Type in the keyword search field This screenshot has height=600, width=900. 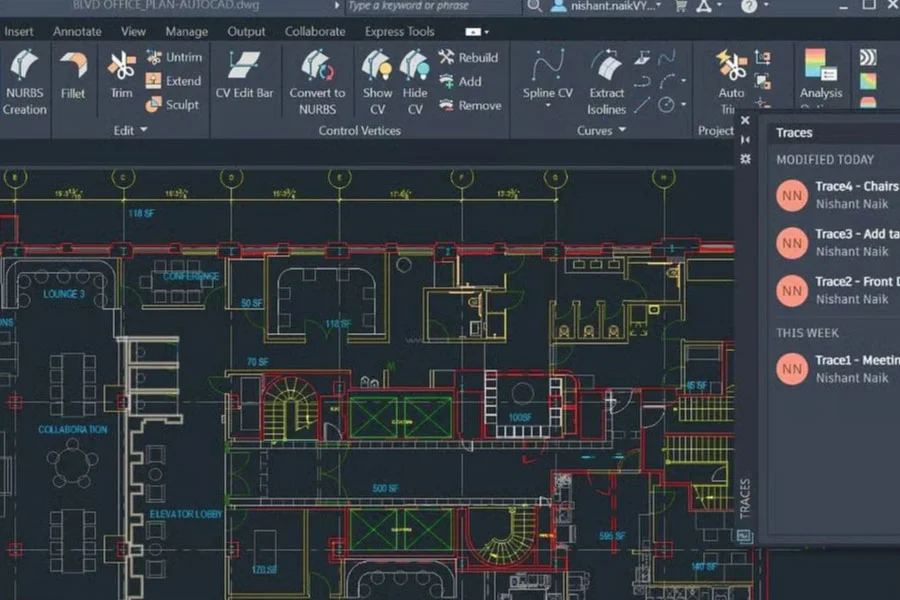432,6
